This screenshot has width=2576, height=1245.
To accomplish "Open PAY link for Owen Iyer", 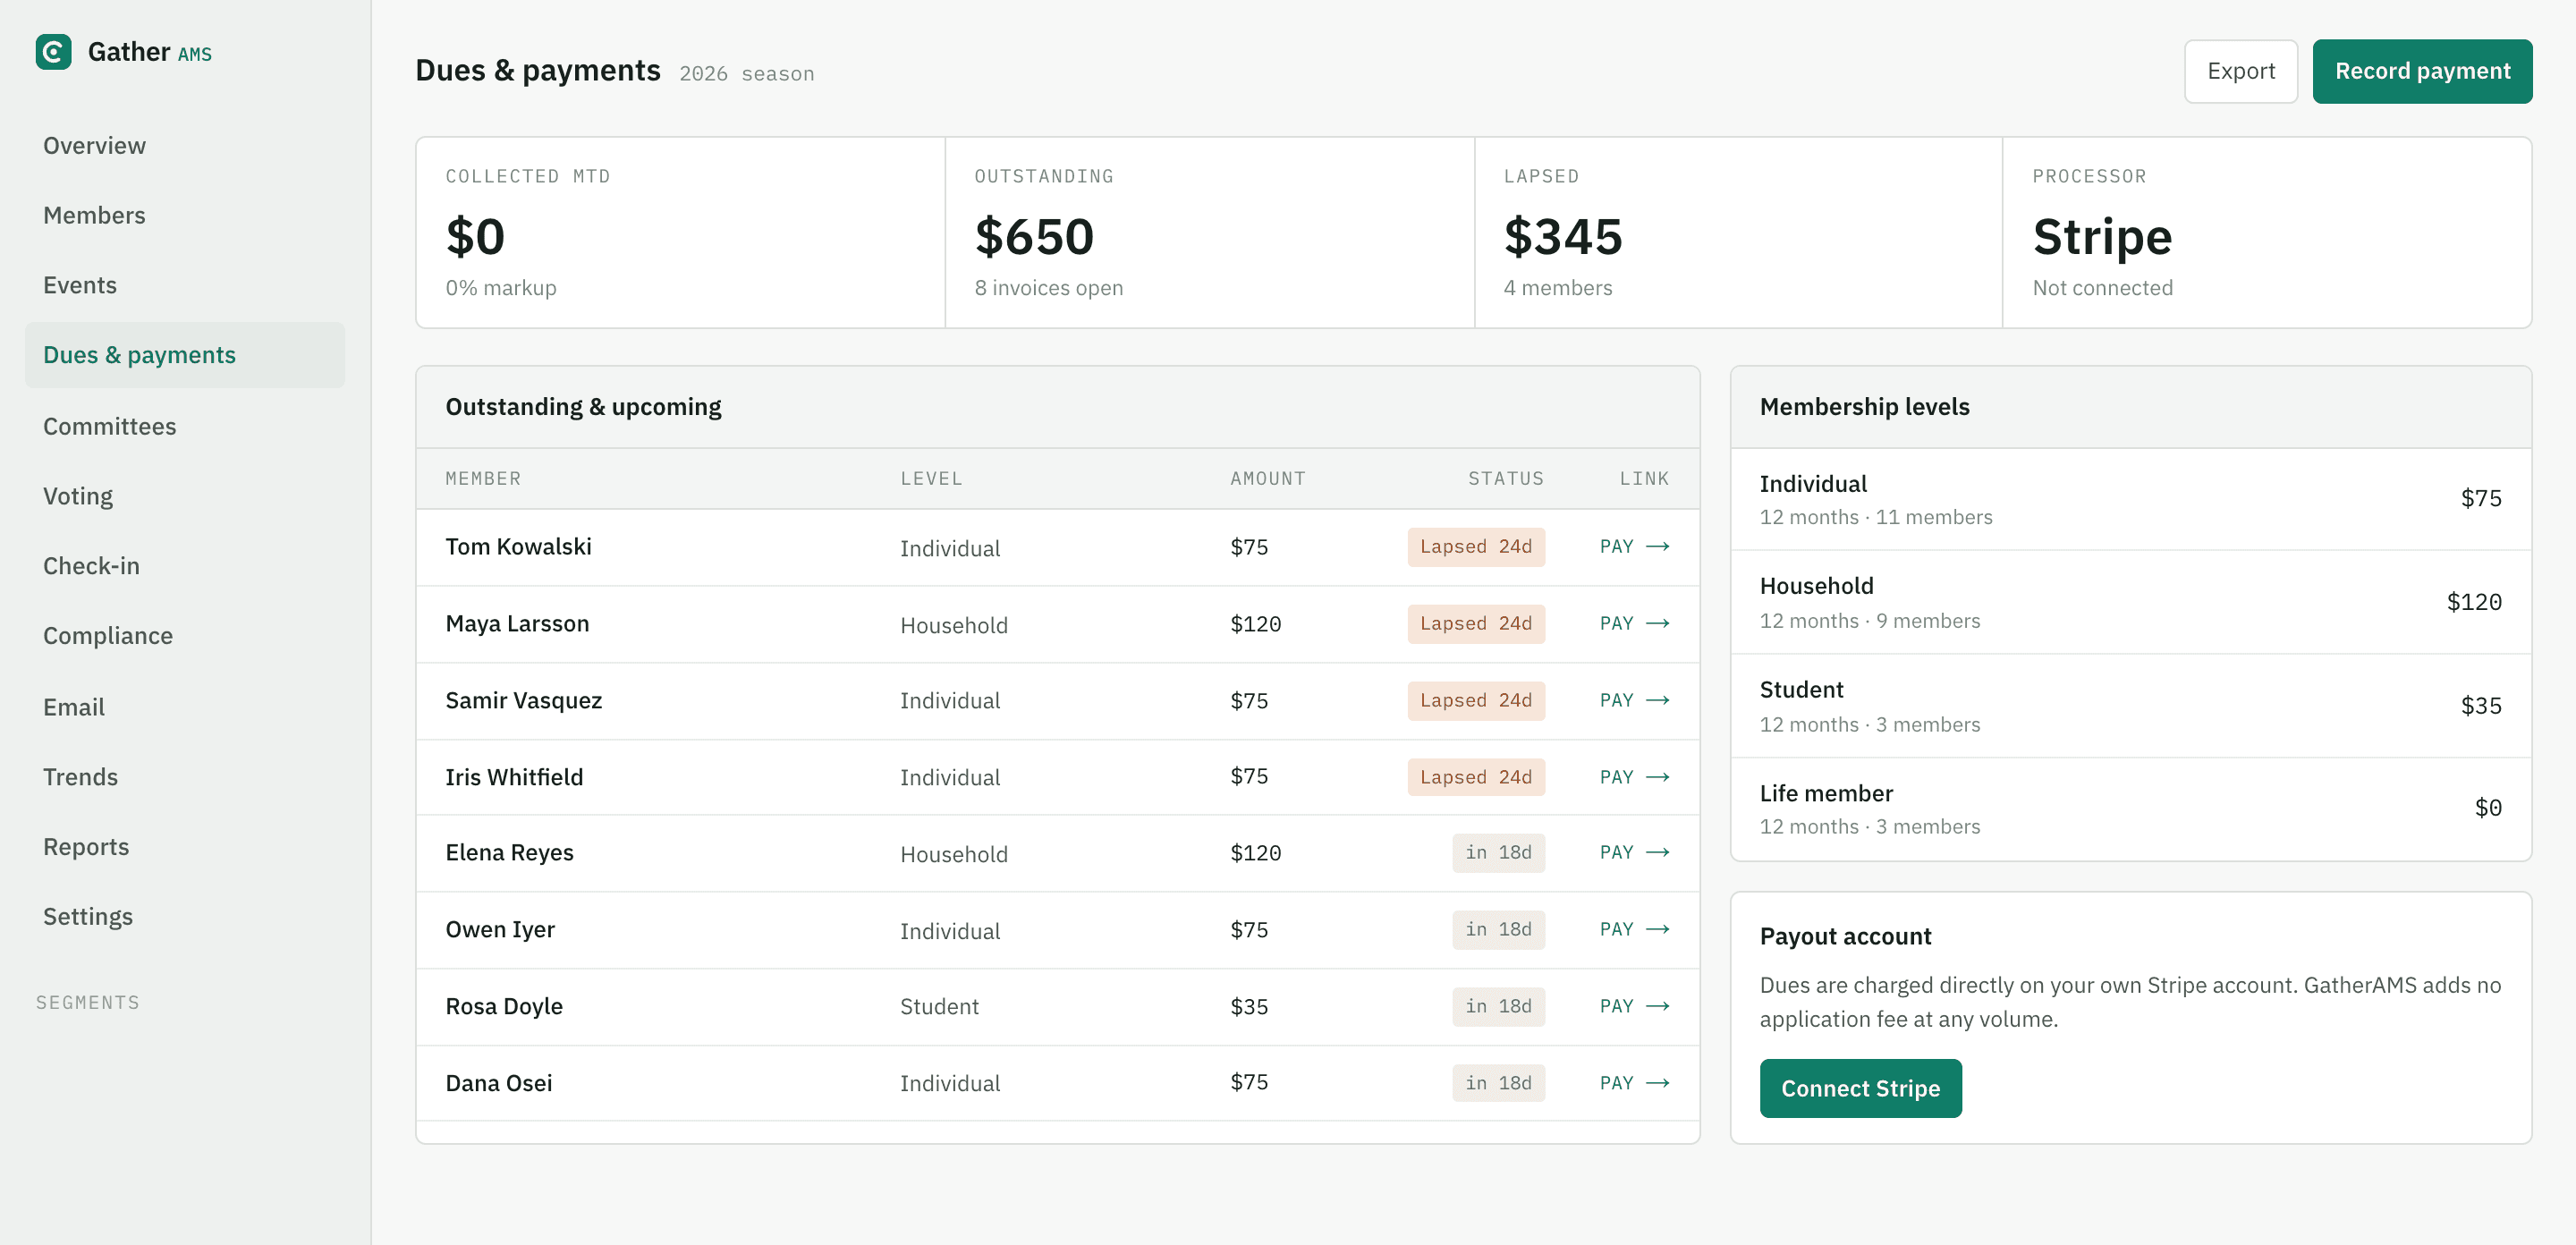I will [1634, 930].
